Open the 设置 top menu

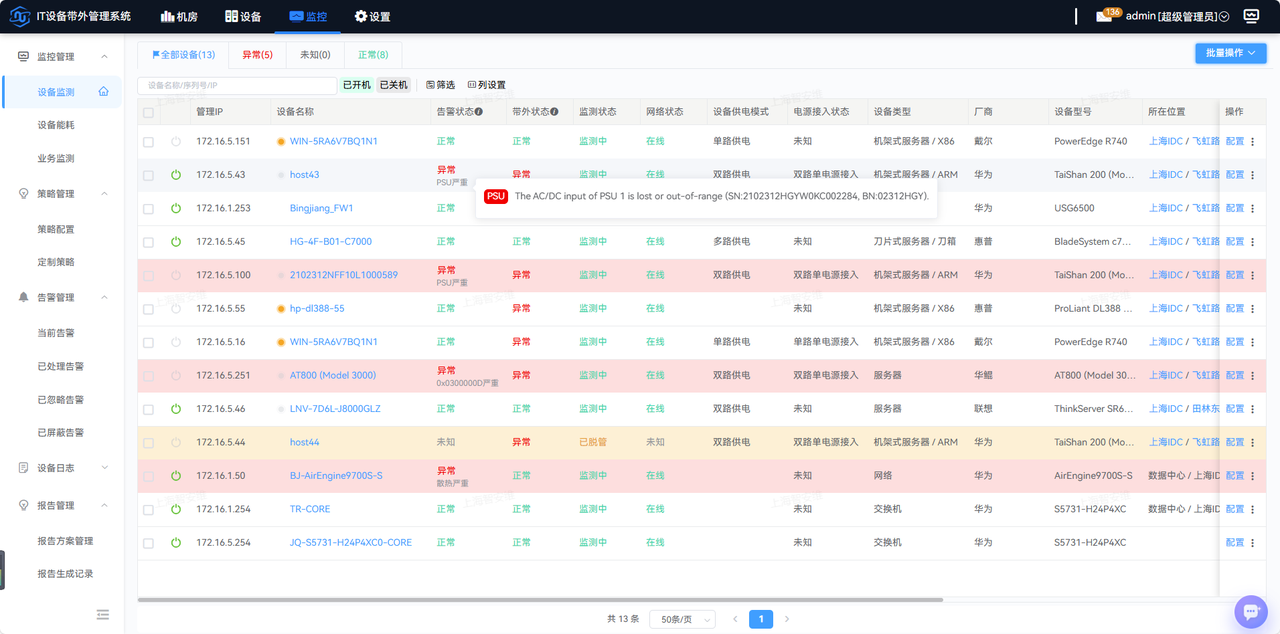(x=372, y=17)
